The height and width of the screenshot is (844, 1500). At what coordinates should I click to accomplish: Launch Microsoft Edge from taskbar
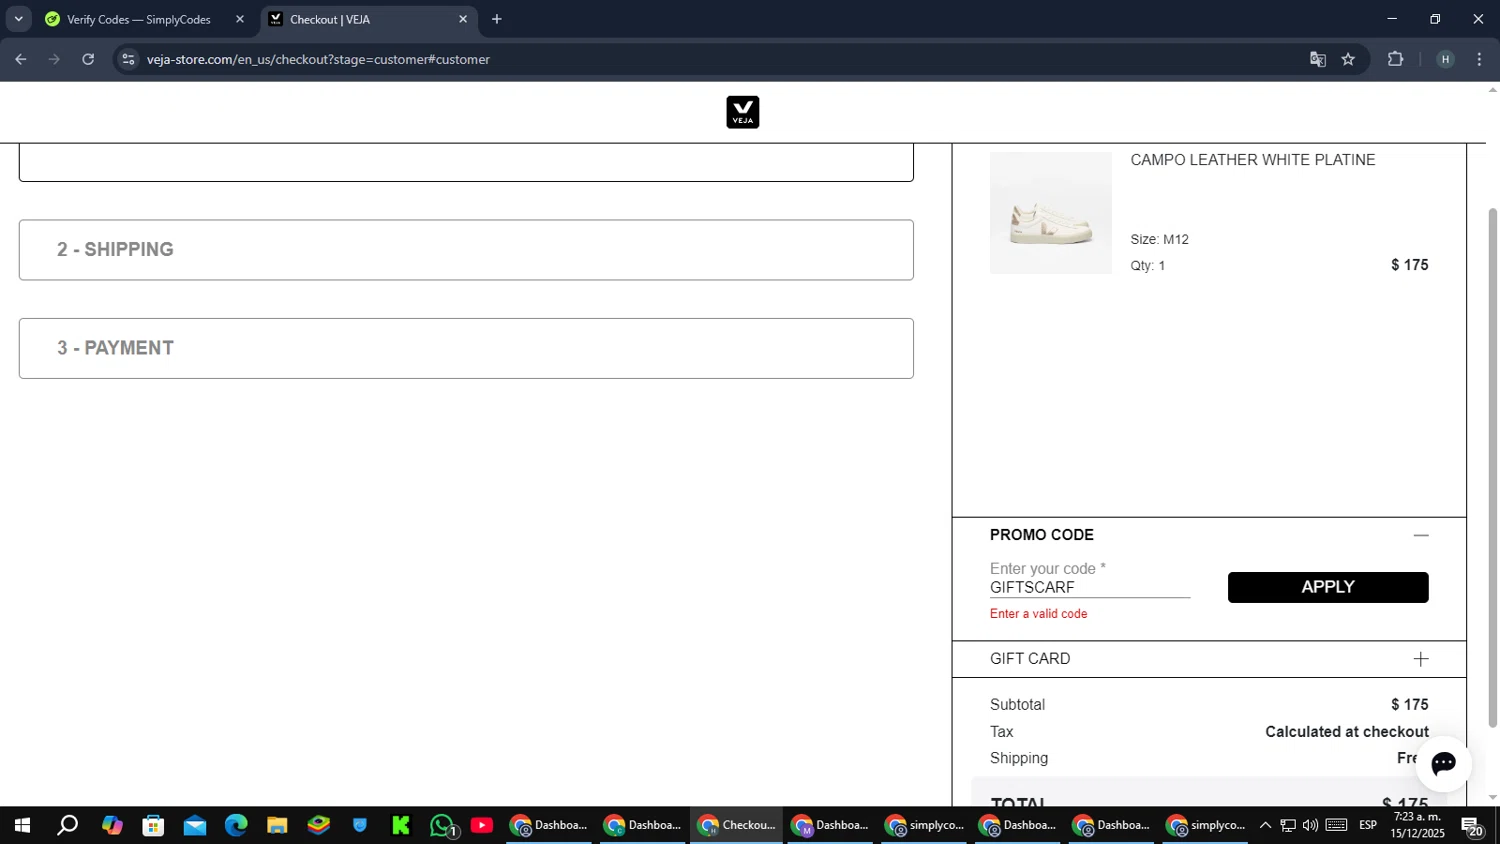pos(236,825)
